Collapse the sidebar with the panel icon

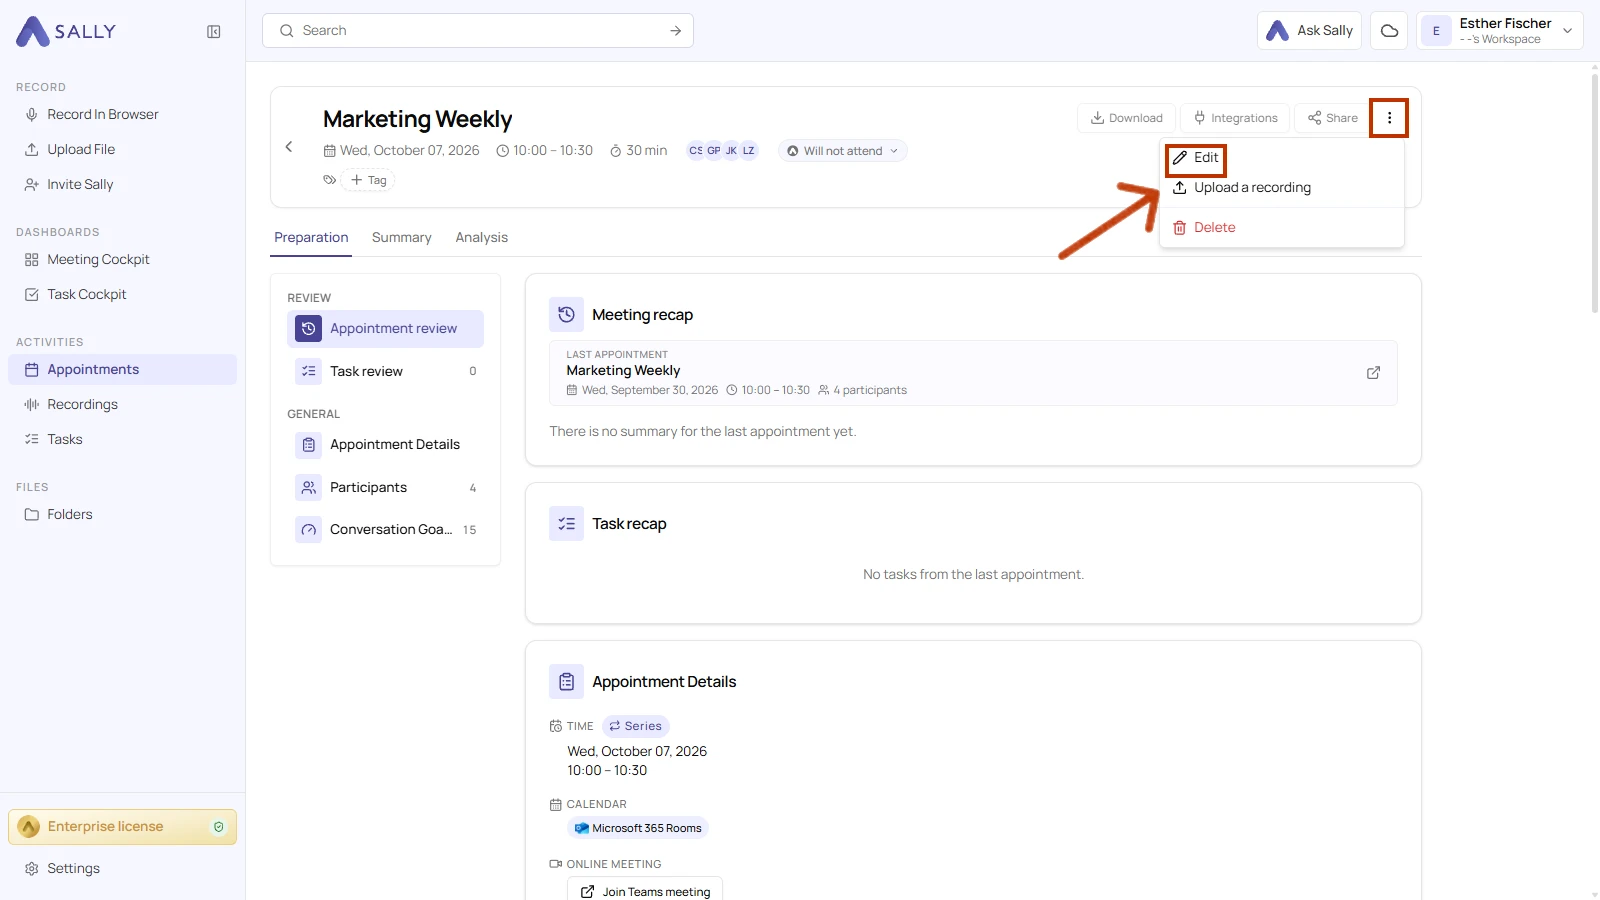click(214, 32)
